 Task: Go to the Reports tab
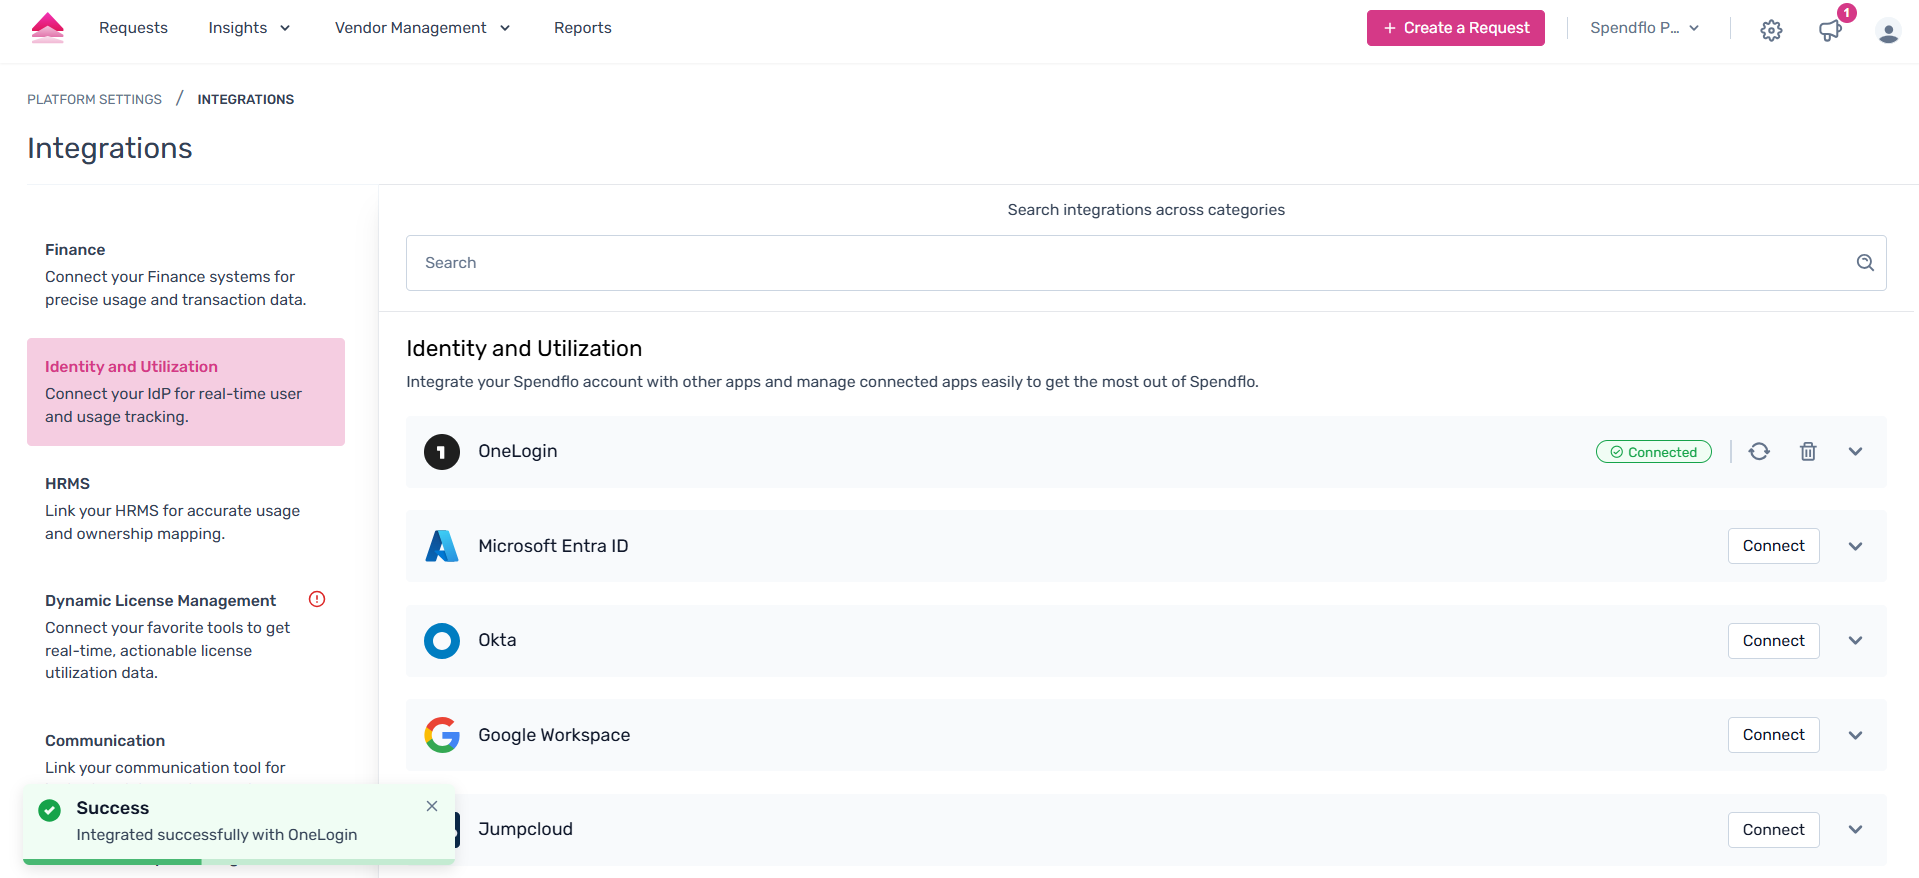[582, 28]
